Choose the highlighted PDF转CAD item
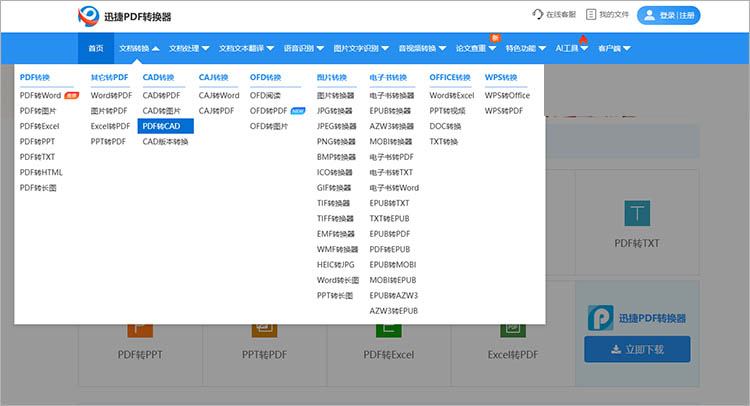750x406 pixels. [x=165, y=126]
